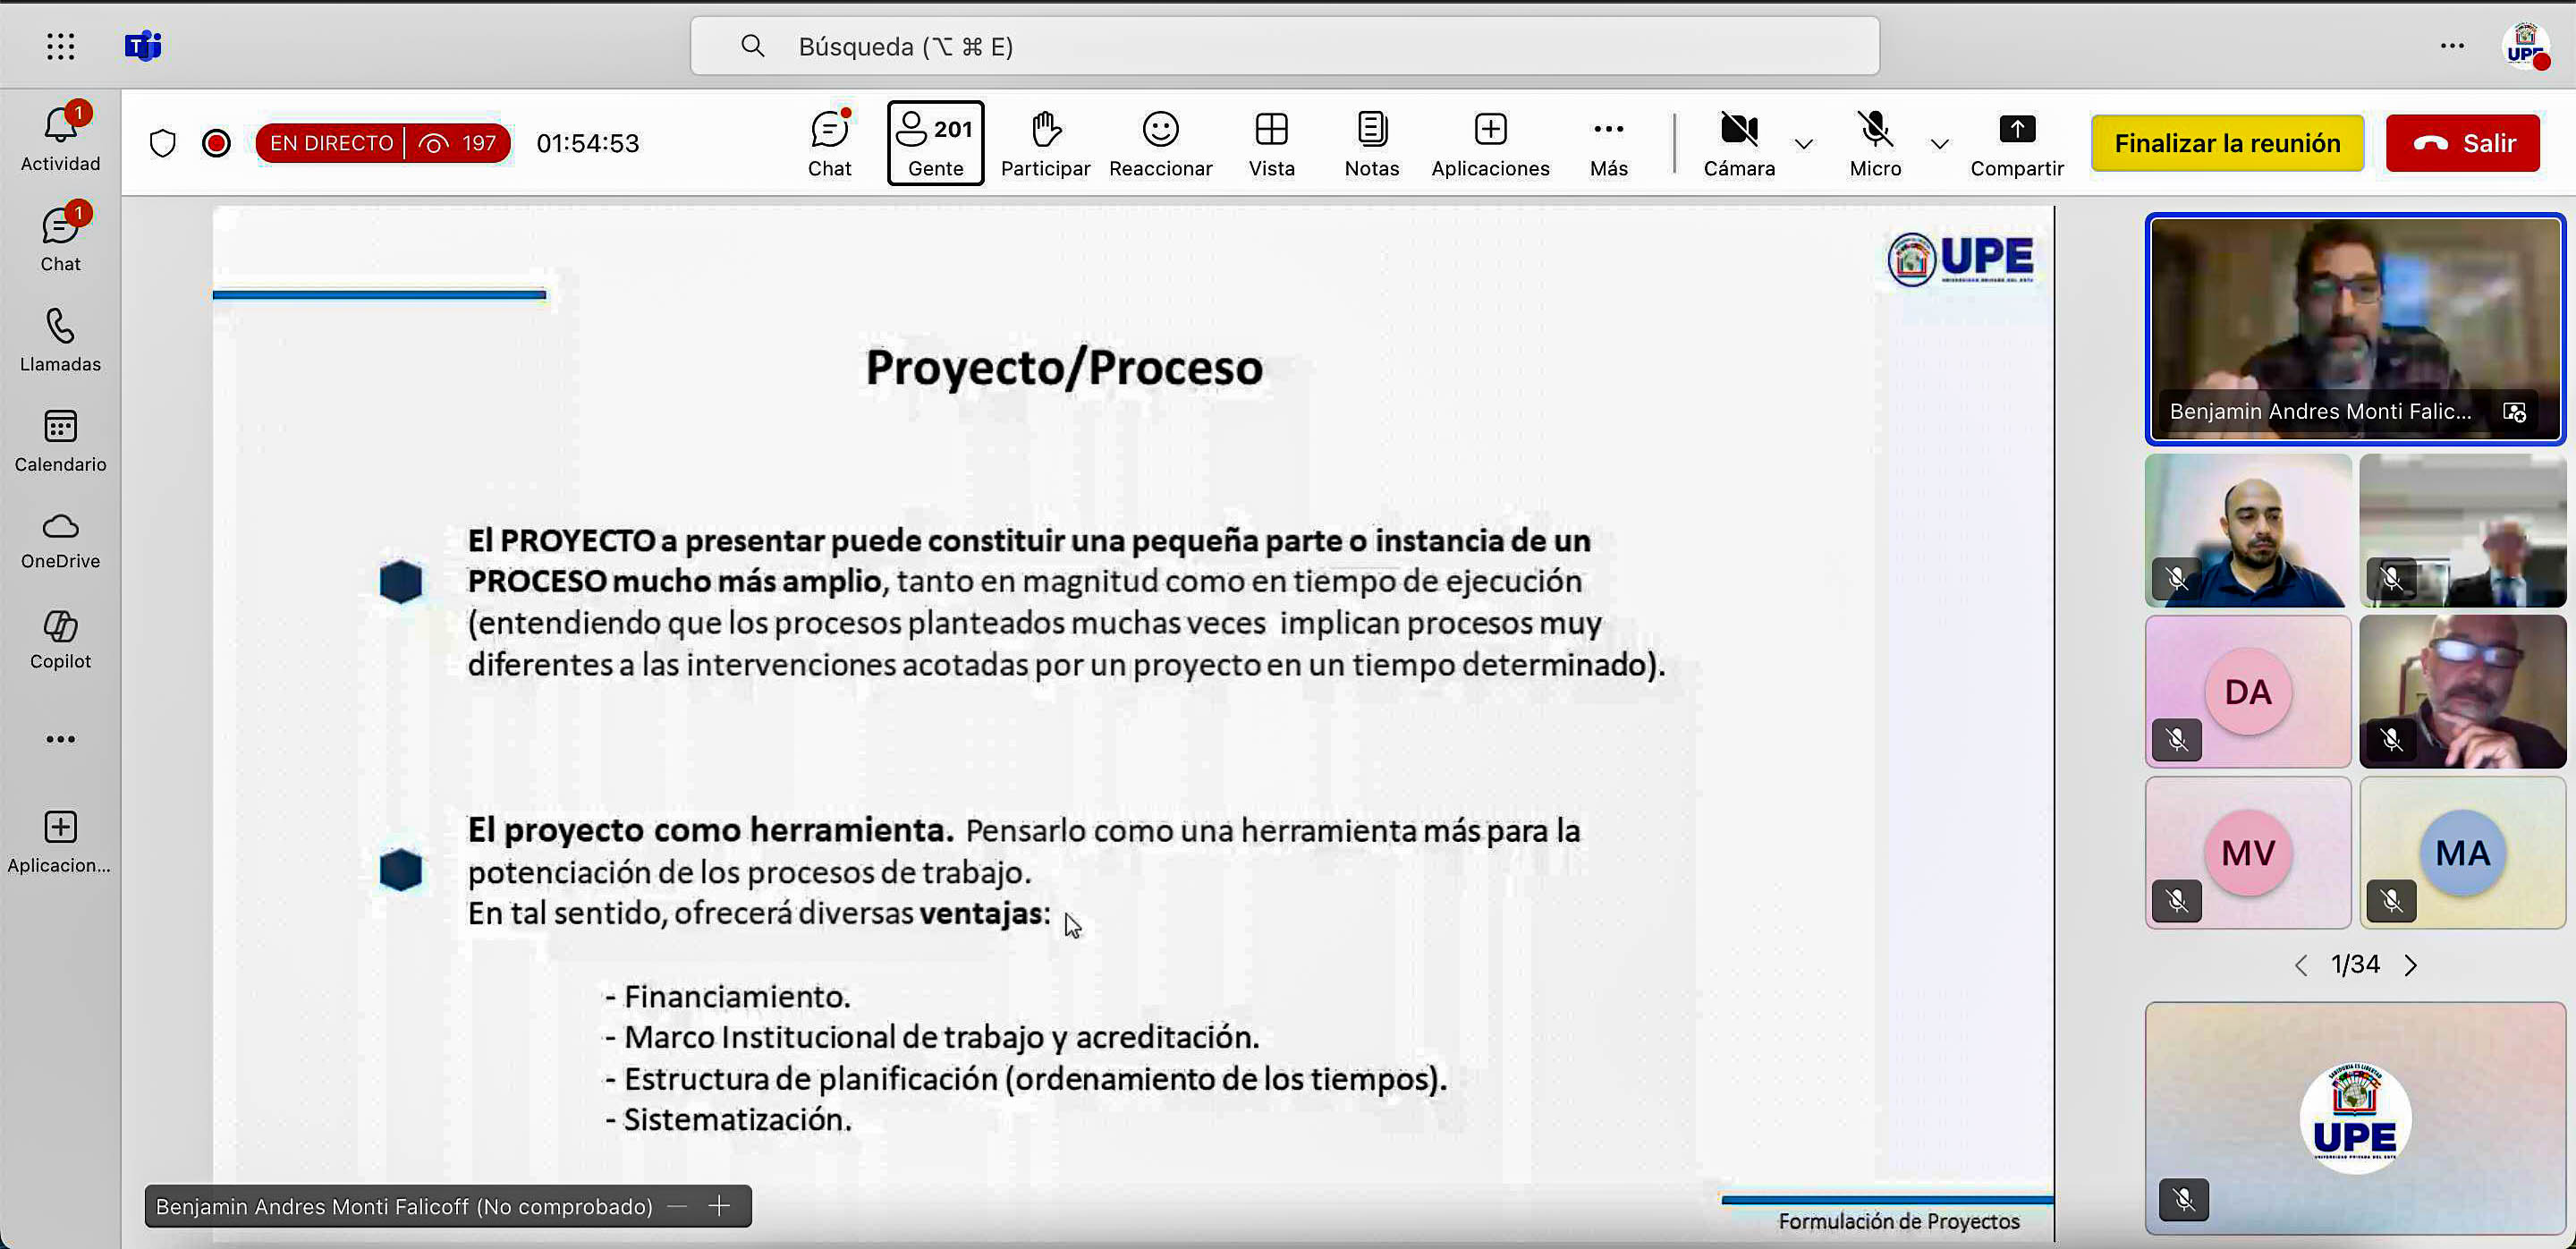Click Salir to leave the meeting
Viewport: 2576px width, 1249px height.
coord(2463,142)
